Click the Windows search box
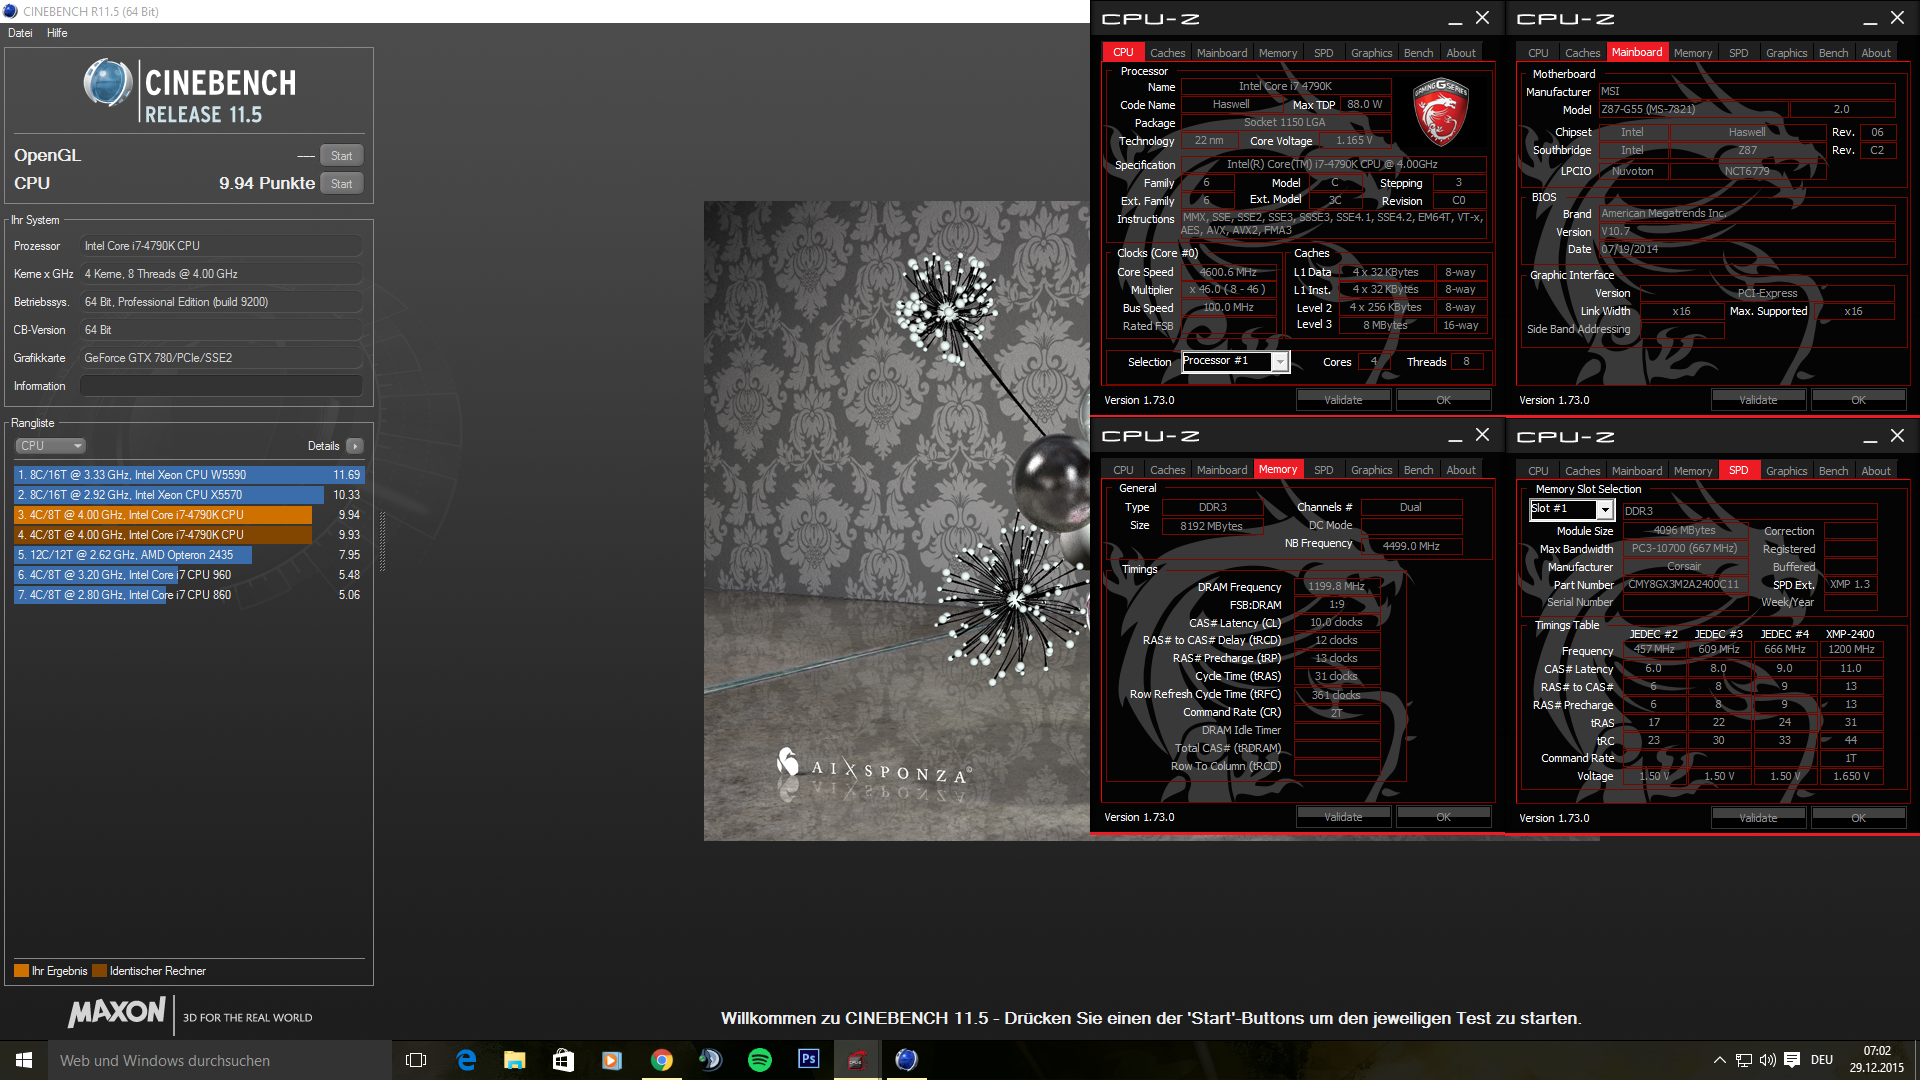This screenshot has width=1920, height=1080. [x=220, y=1060]
